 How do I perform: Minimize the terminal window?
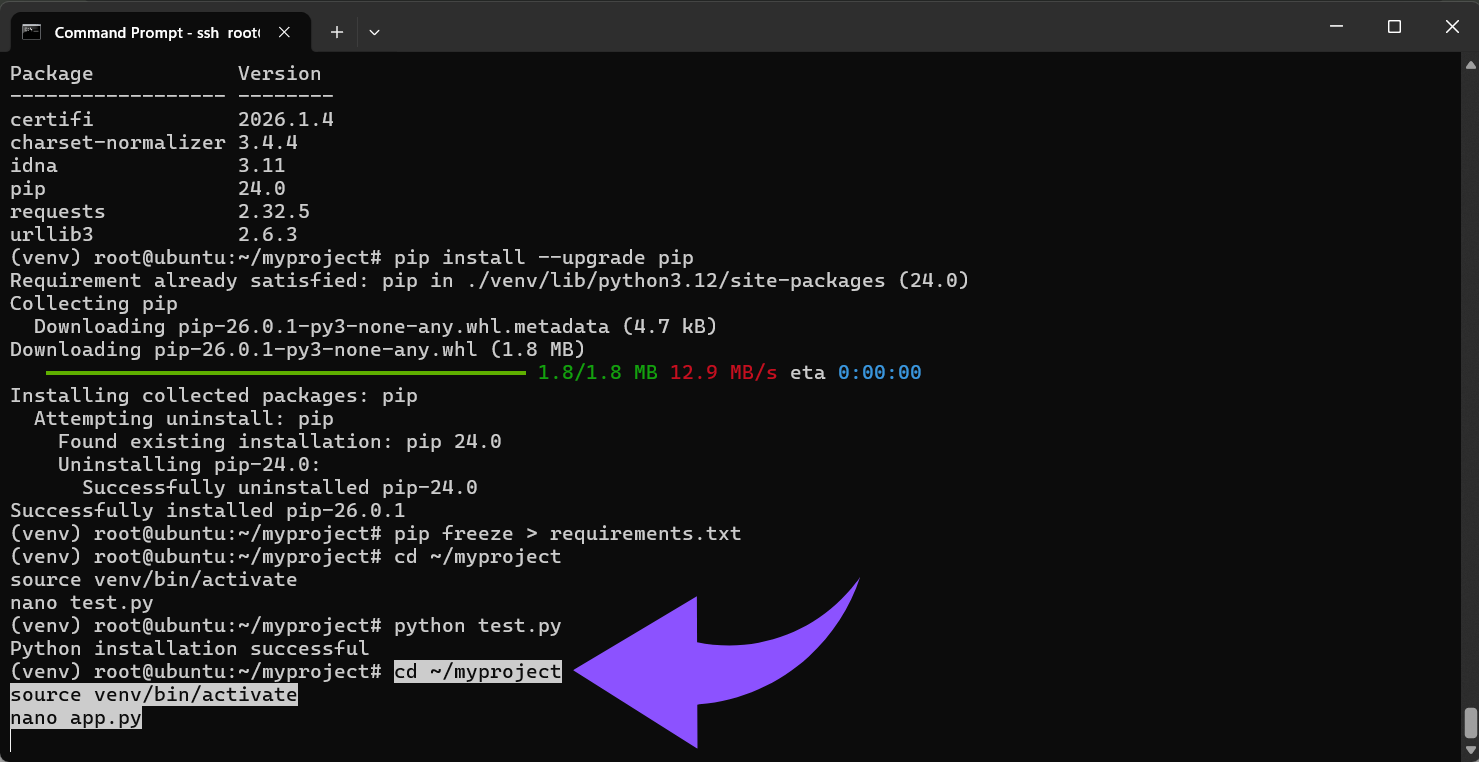(1336, 27)
